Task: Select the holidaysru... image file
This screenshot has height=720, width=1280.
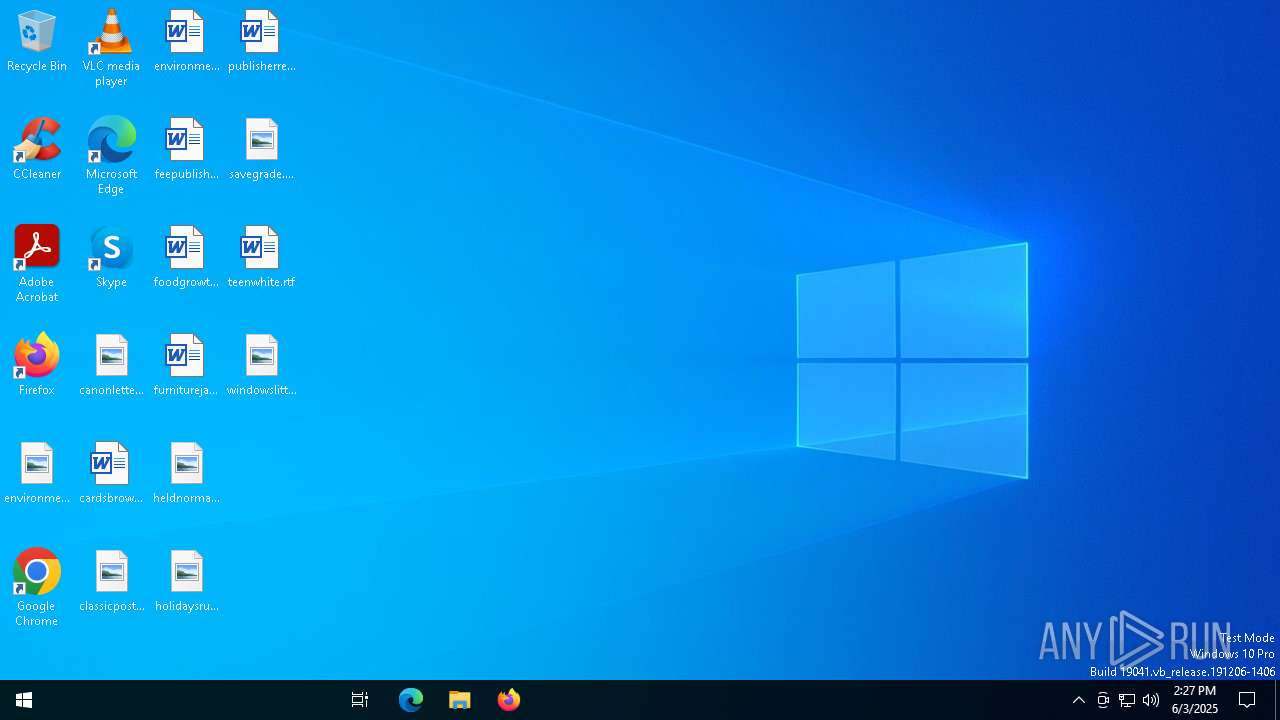Action: 186,581
